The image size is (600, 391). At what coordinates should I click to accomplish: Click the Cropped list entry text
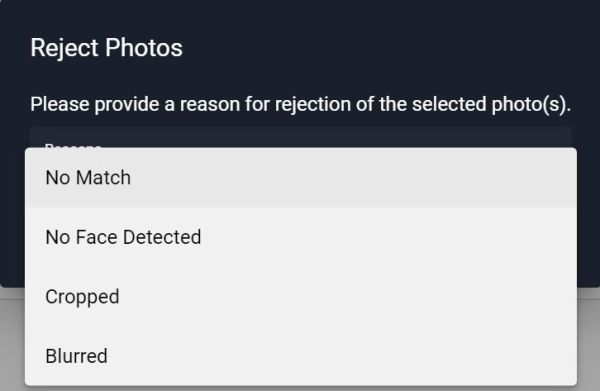tap(82, 297)
